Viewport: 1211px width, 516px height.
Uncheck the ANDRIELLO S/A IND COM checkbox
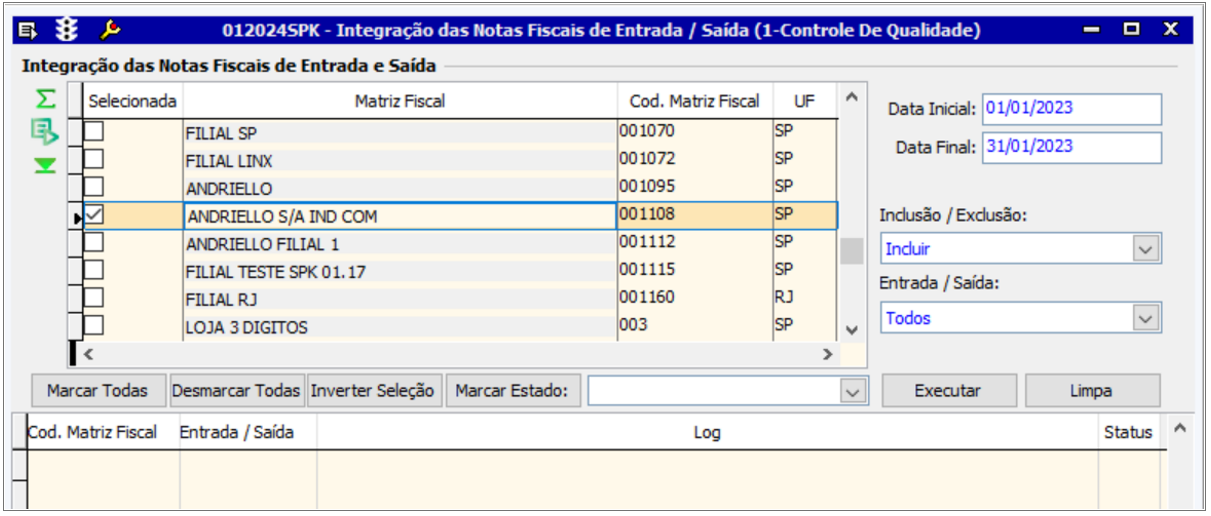point(93,214)
